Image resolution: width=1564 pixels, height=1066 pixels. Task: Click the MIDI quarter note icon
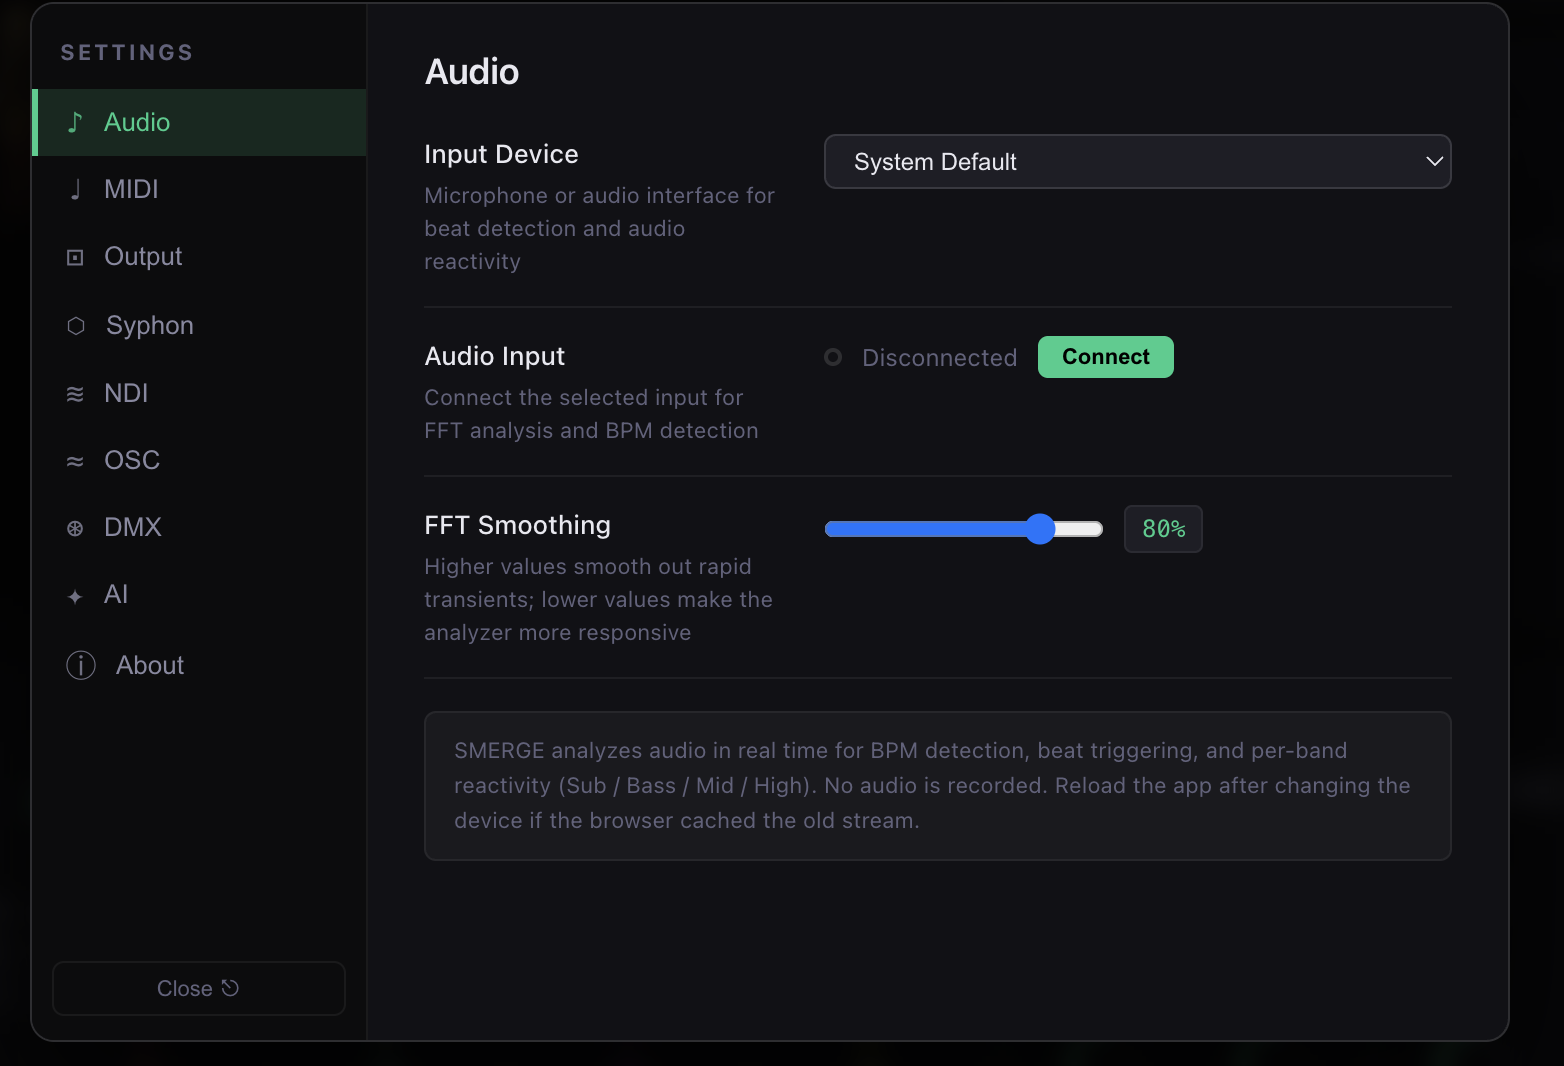[x=75, y=189]
